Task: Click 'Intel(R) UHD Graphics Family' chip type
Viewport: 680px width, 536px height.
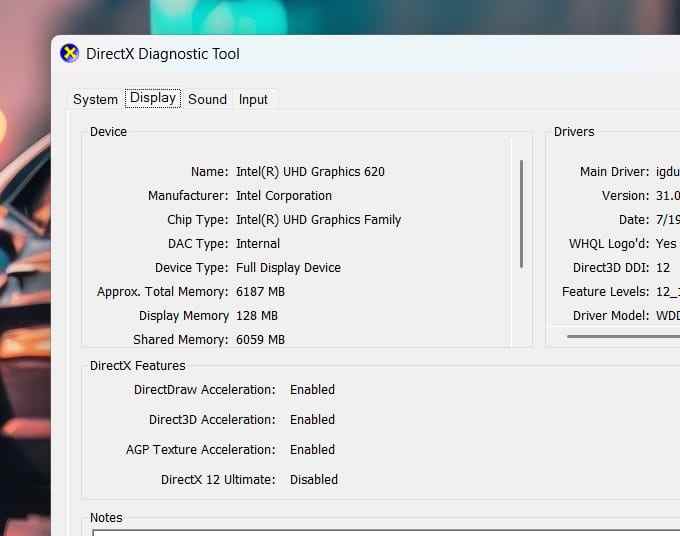Action: [318, 220]
